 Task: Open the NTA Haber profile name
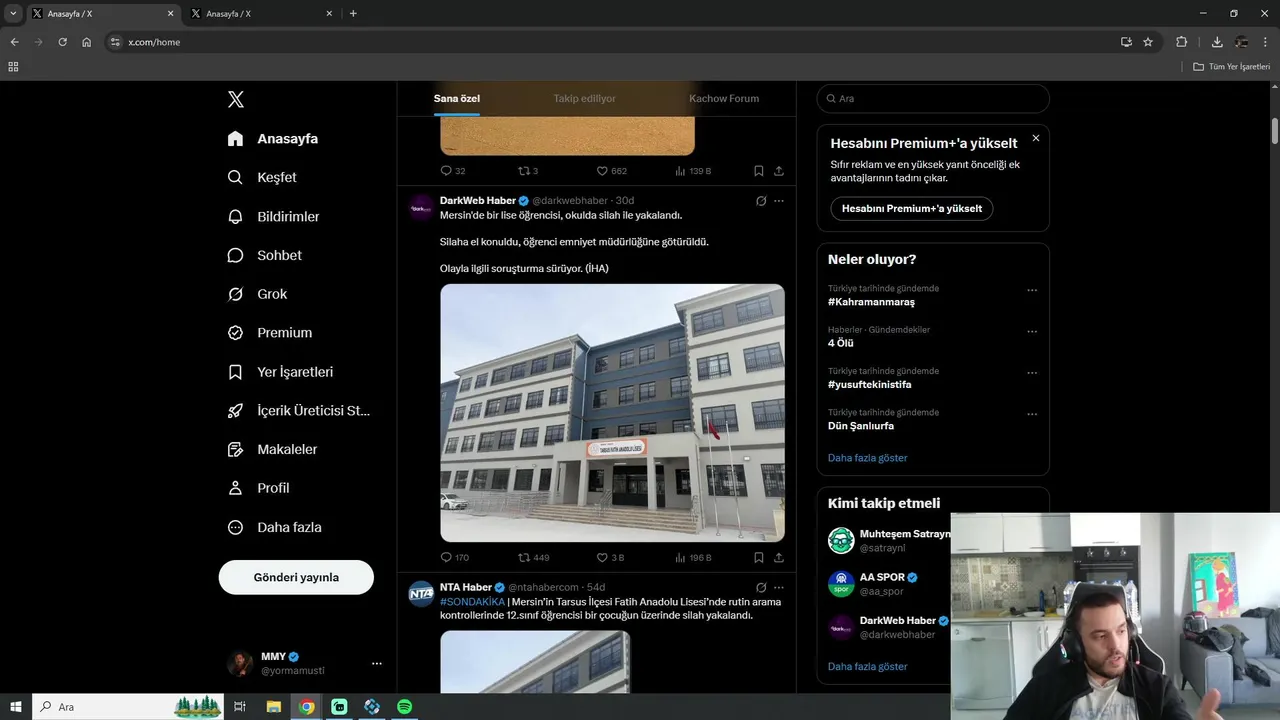[x=466, y=587]
